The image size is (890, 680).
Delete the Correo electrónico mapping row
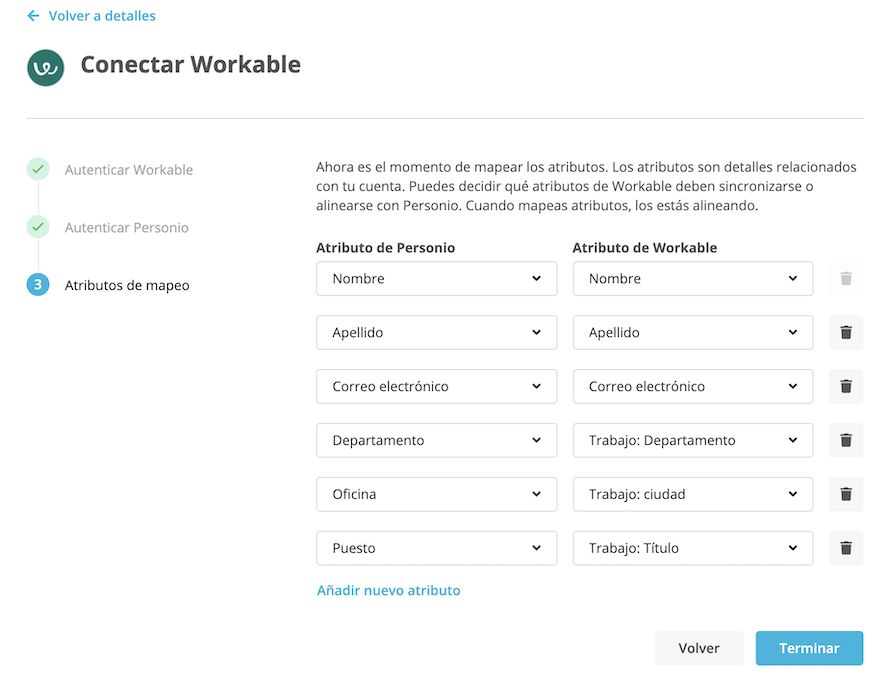click(x=846, y=386)
